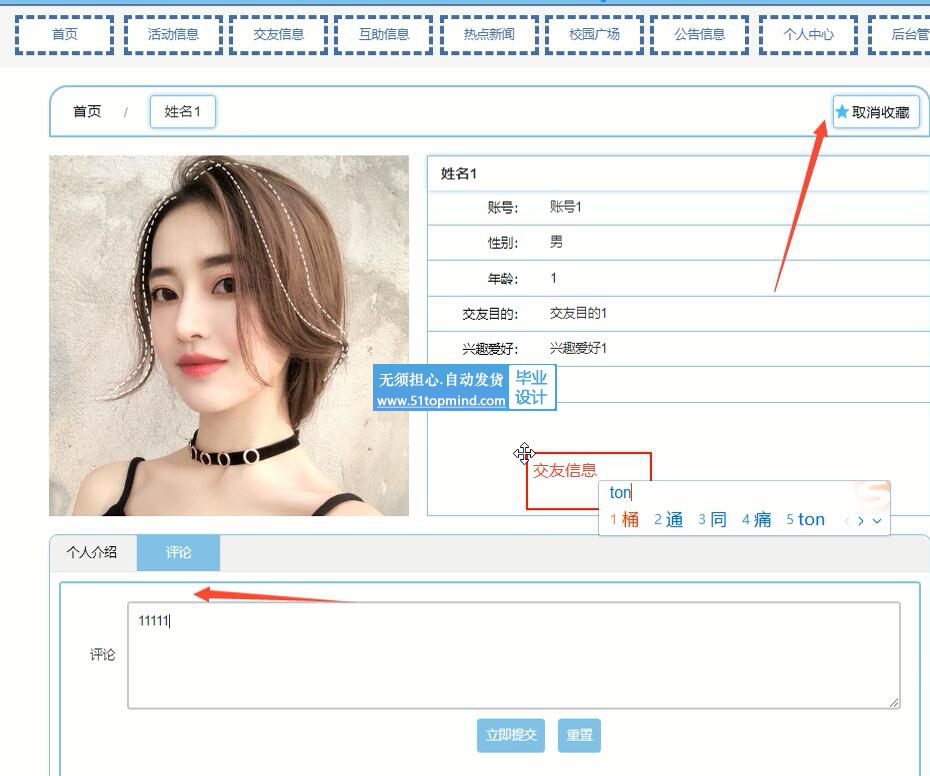Click the 重置 button
The width and height of the screenshot is (930, 776).
coord(579,735)
